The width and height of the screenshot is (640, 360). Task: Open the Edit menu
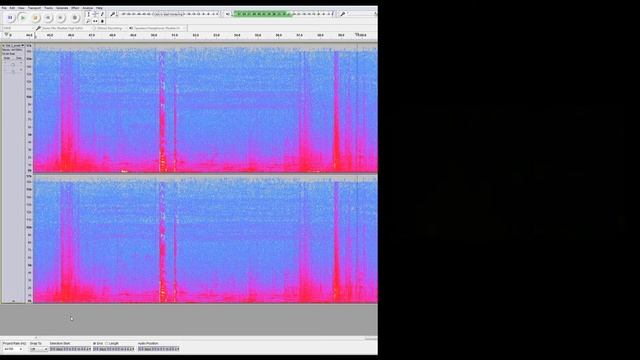pyautogui.click(x=12, y=8)
